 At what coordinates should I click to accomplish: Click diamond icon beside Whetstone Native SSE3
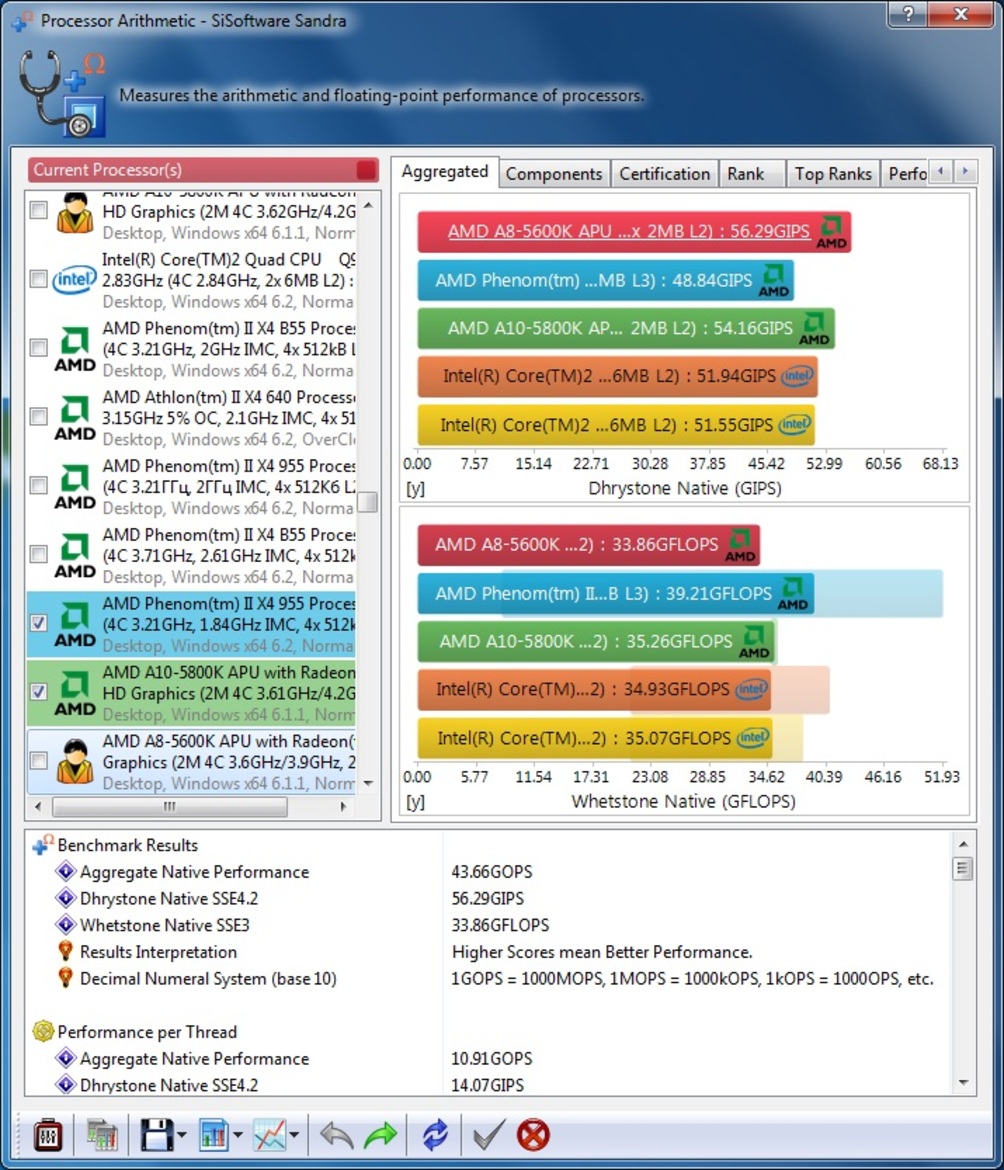pos(66,925)
